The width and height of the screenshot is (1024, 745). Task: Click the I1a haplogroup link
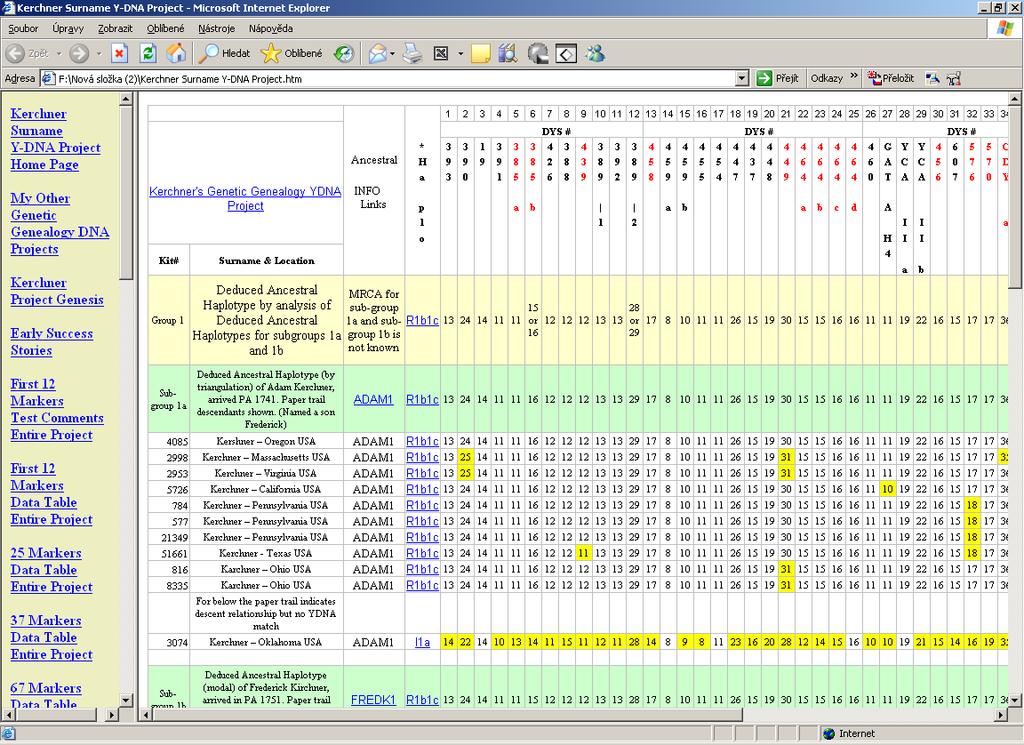click(x=423, y=642)
